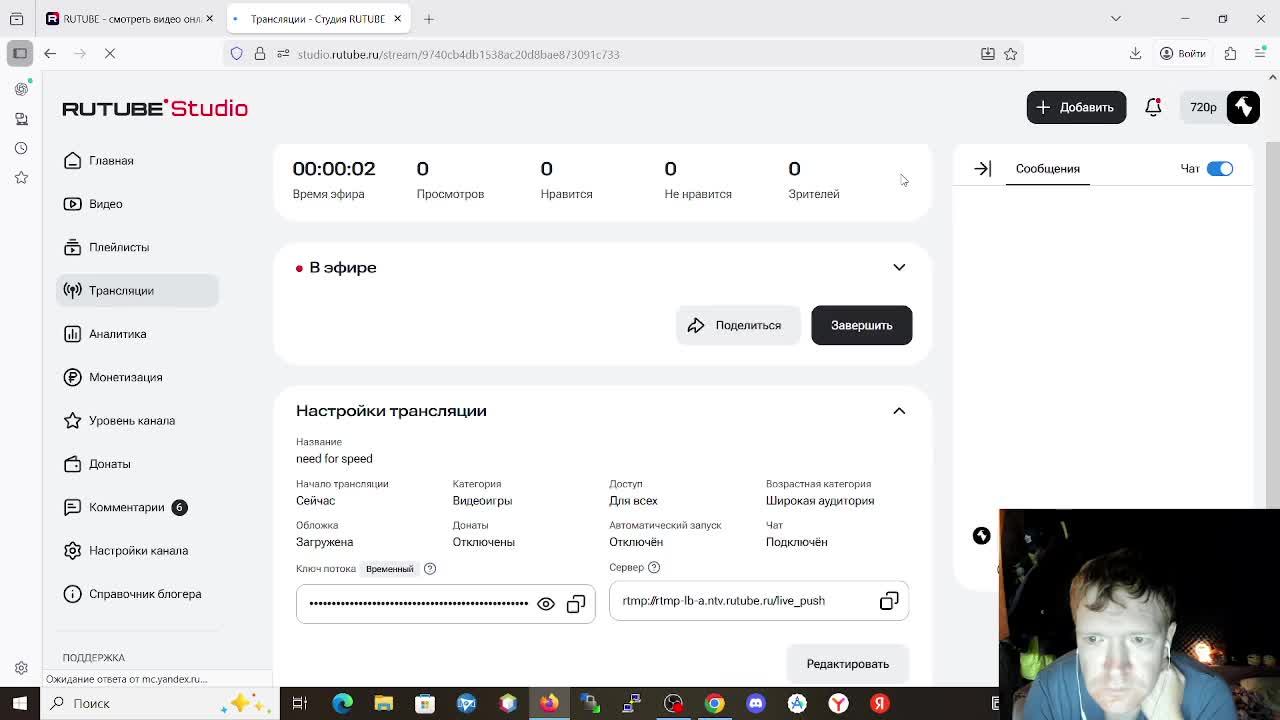Collapse the chat panel arrow icon
This screenshot has height=720, width=1280.
coord(982,169)
